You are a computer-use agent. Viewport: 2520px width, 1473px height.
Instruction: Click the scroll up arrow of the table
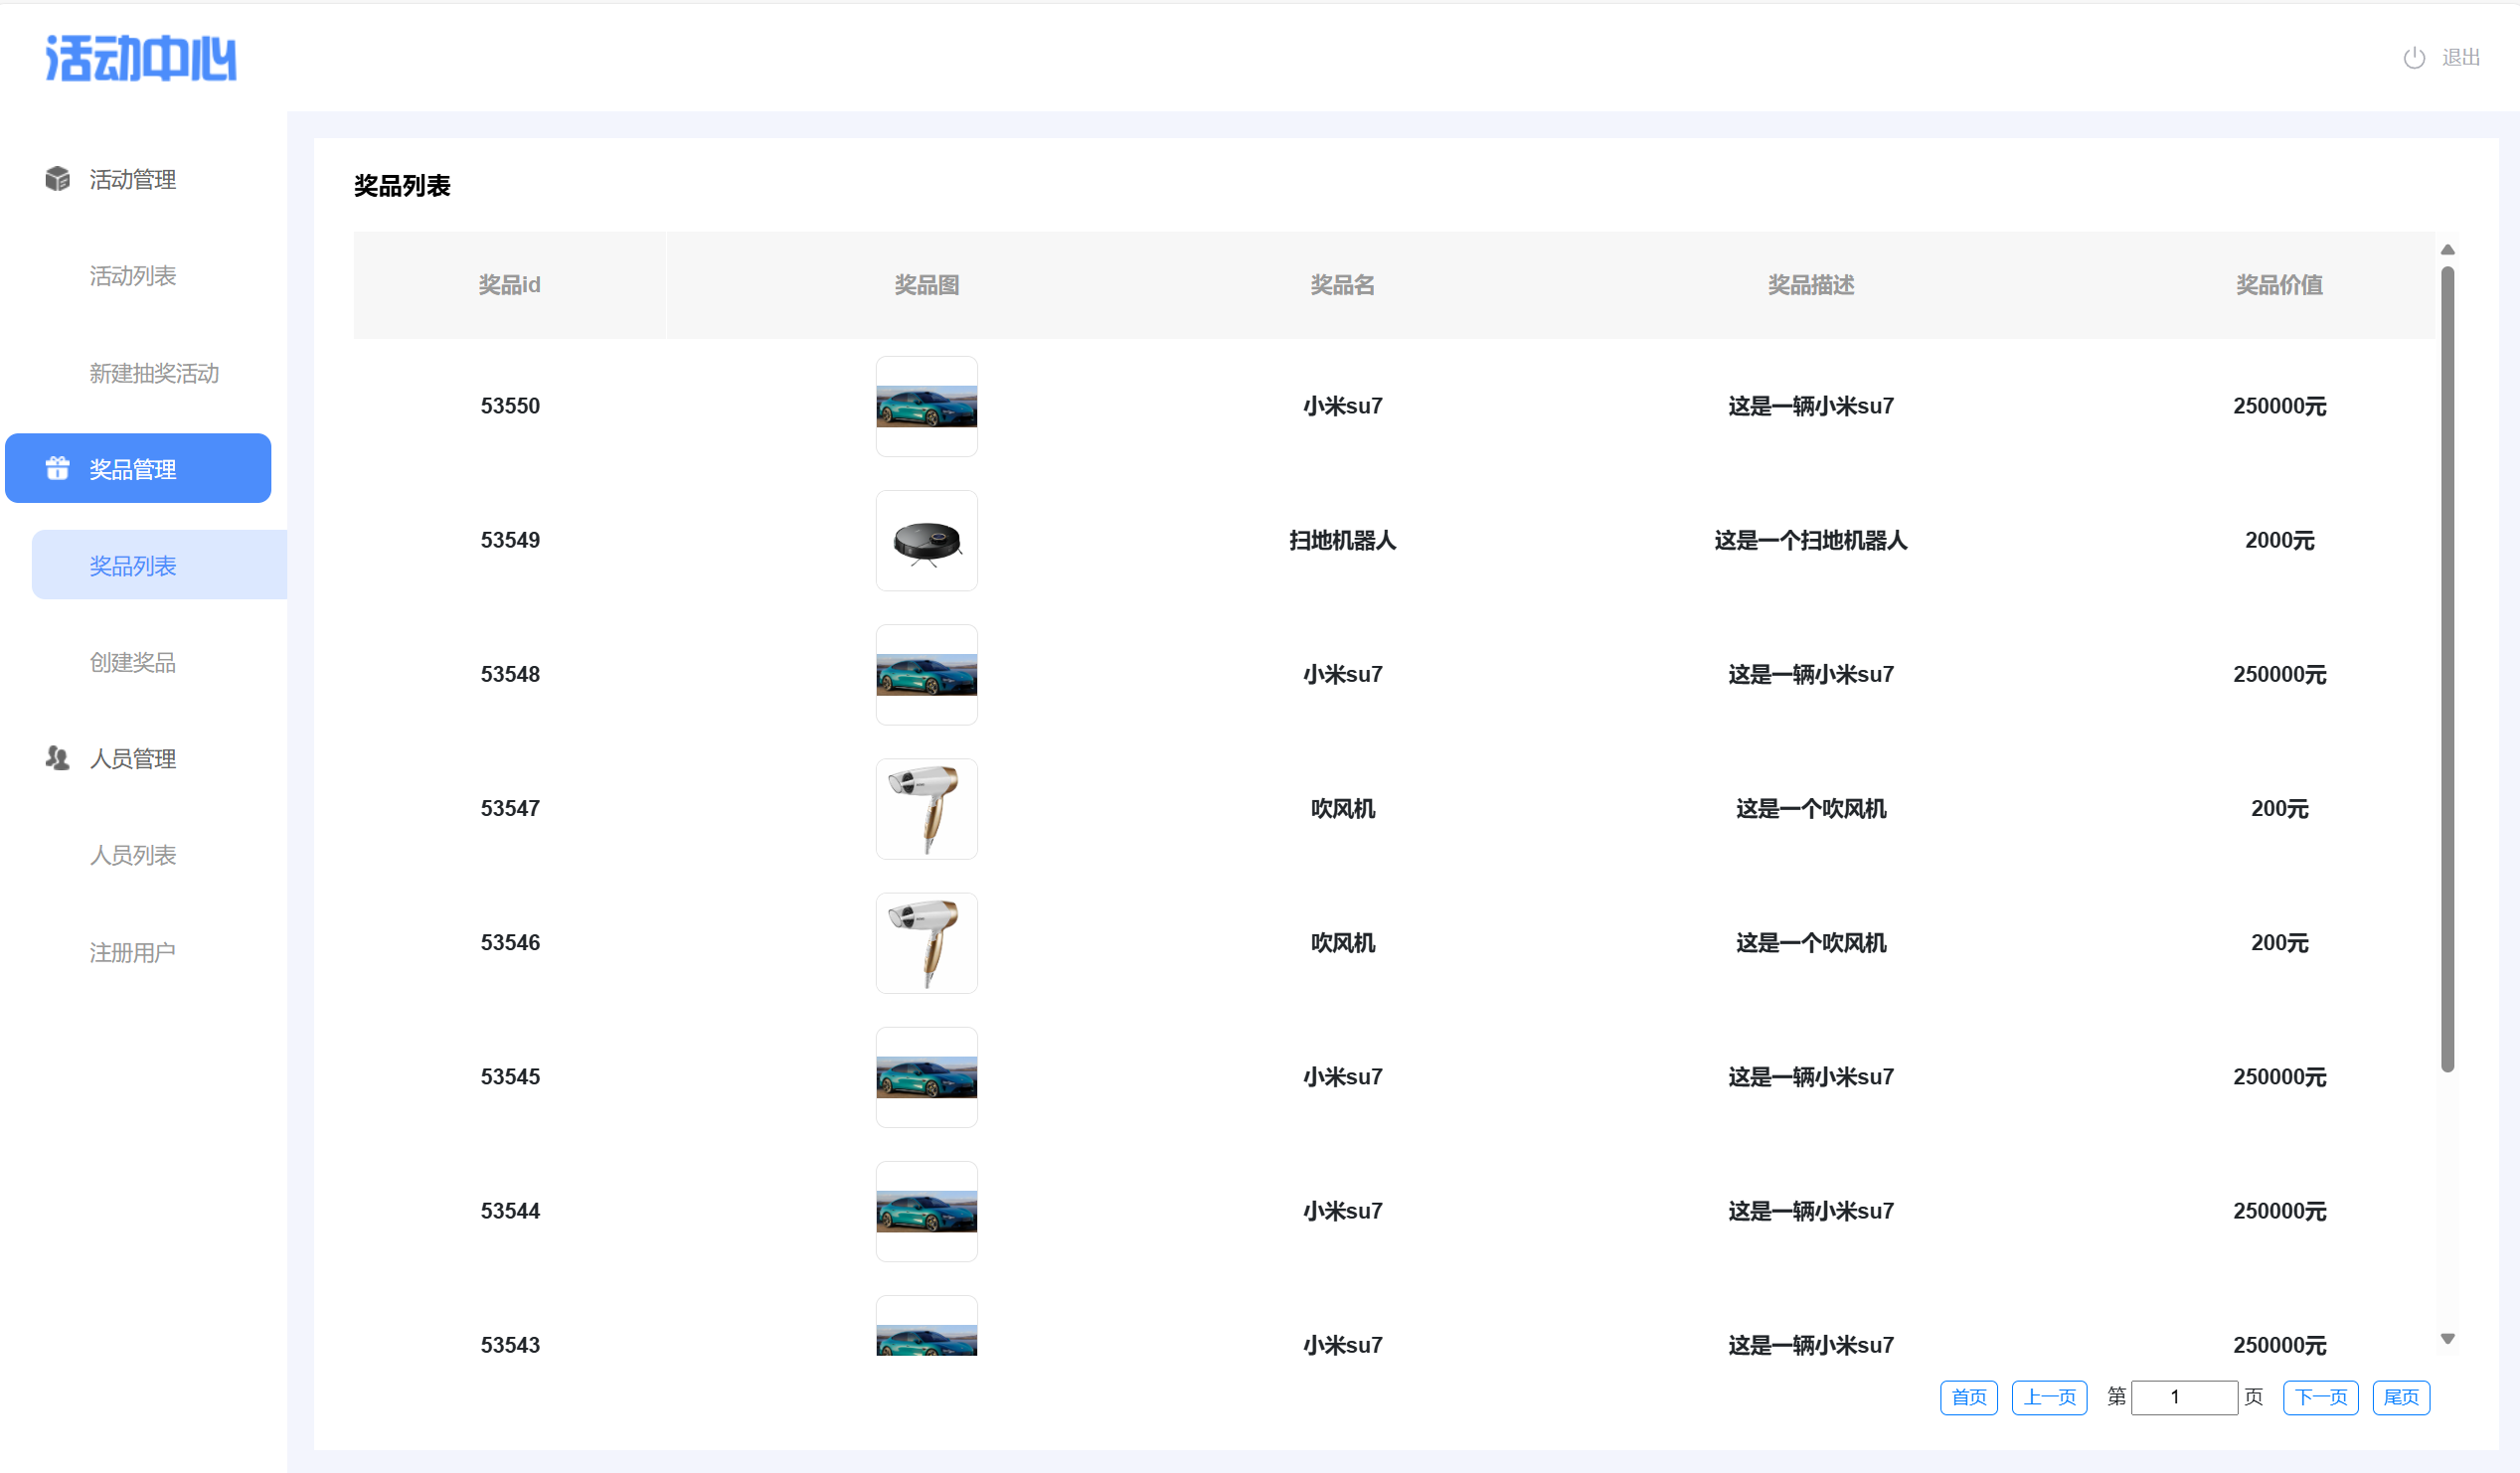pyautogui.click(x=2447, y=250)
